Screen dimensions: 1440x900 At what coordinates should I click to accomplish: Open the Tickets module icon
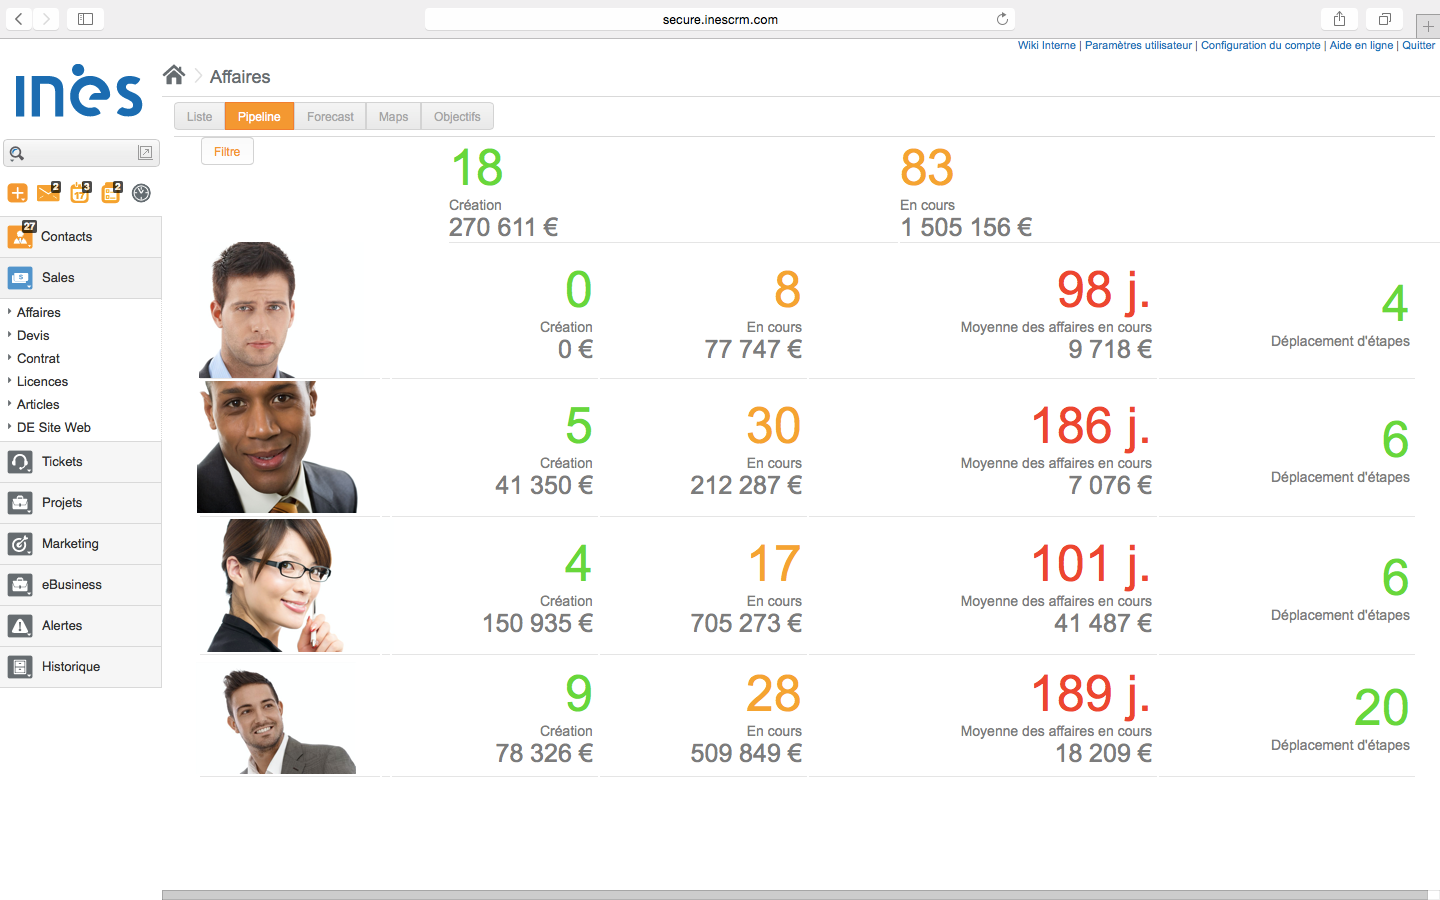[x=20, y=462]
